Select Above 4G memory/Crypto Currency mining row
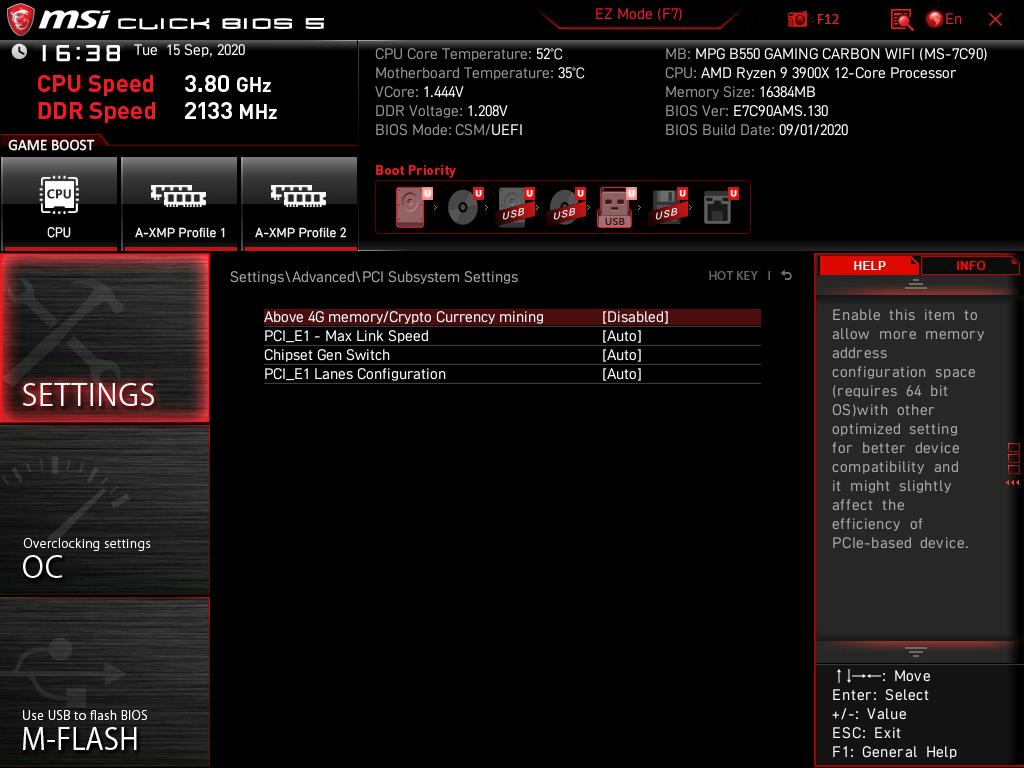The height and width of the screenshot is (768, 1024). (512, 317)
